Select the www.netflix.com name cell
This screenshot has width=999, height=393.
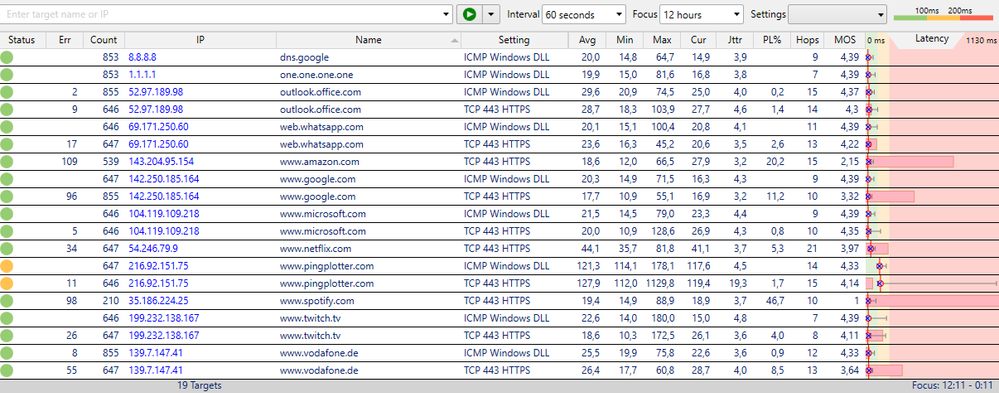tap(368, 248)
